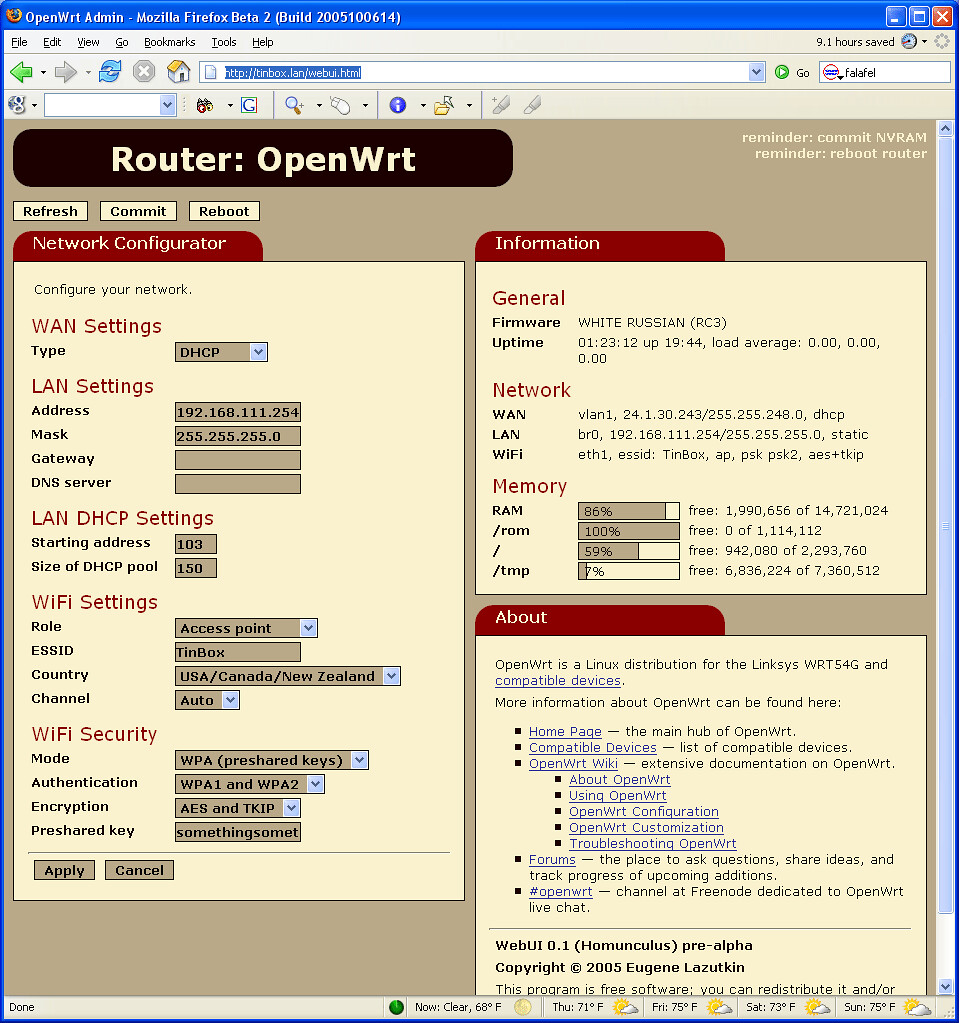Open the Country dropdown
Screen dimensions: 959x1023
click(288, 676)
